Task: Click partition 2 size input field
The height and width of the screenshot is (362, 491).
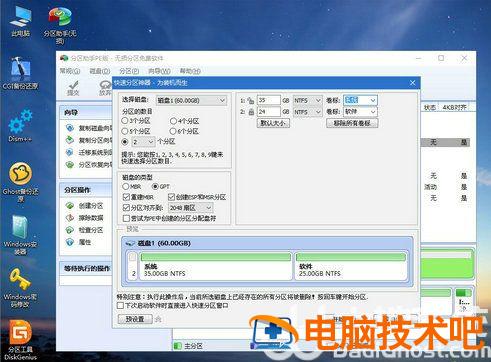Action: coord(269,112)
